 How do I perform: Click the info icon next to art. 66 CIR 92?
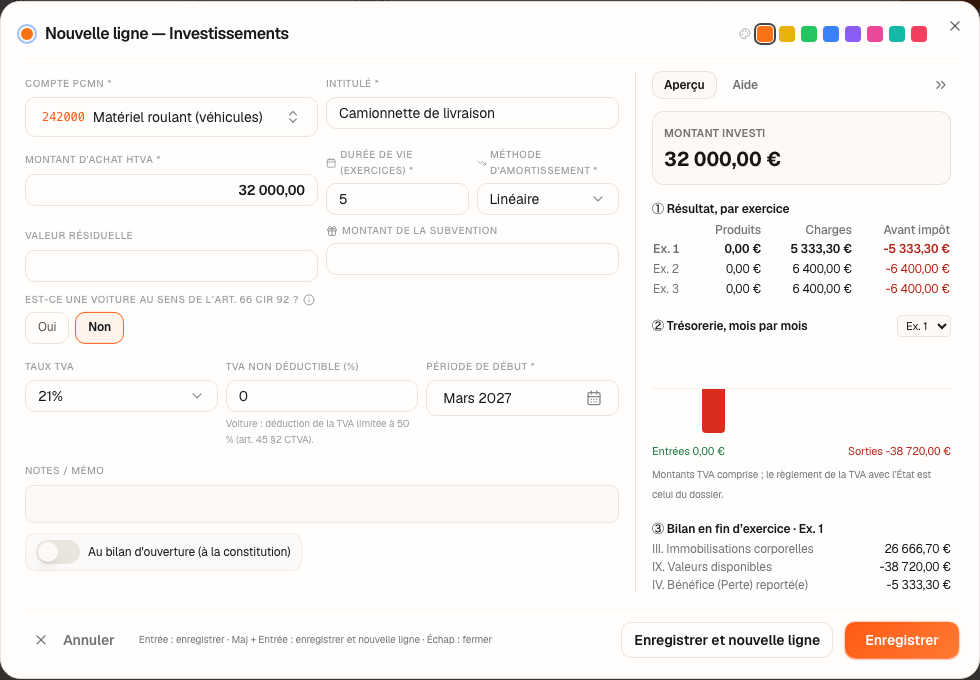coord(309,300)
